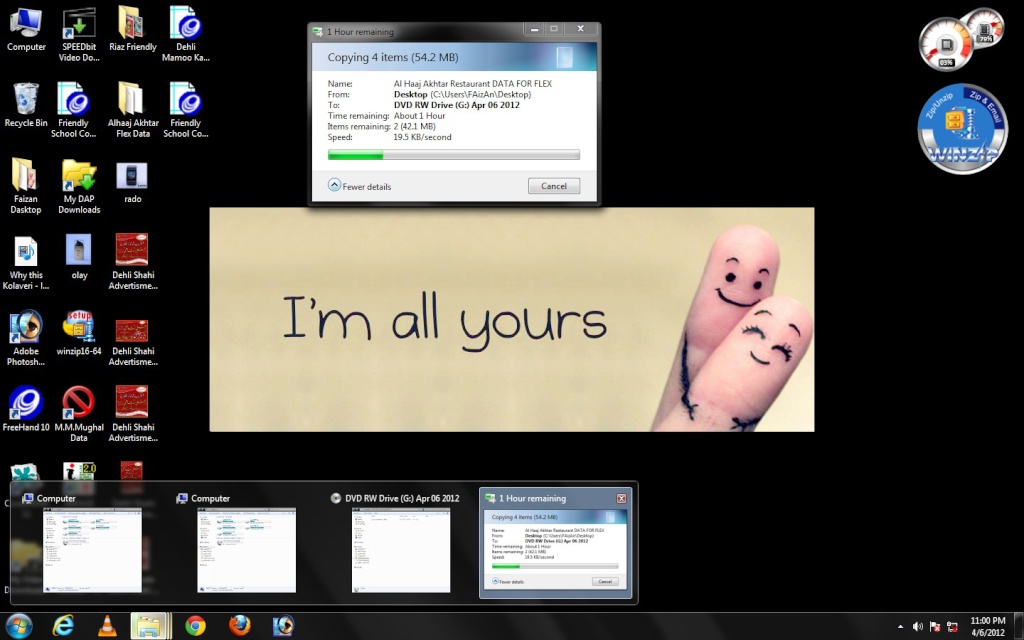Open the Windows Start menu
Screen dimensions: 1024x640
(x=18, y=626)
